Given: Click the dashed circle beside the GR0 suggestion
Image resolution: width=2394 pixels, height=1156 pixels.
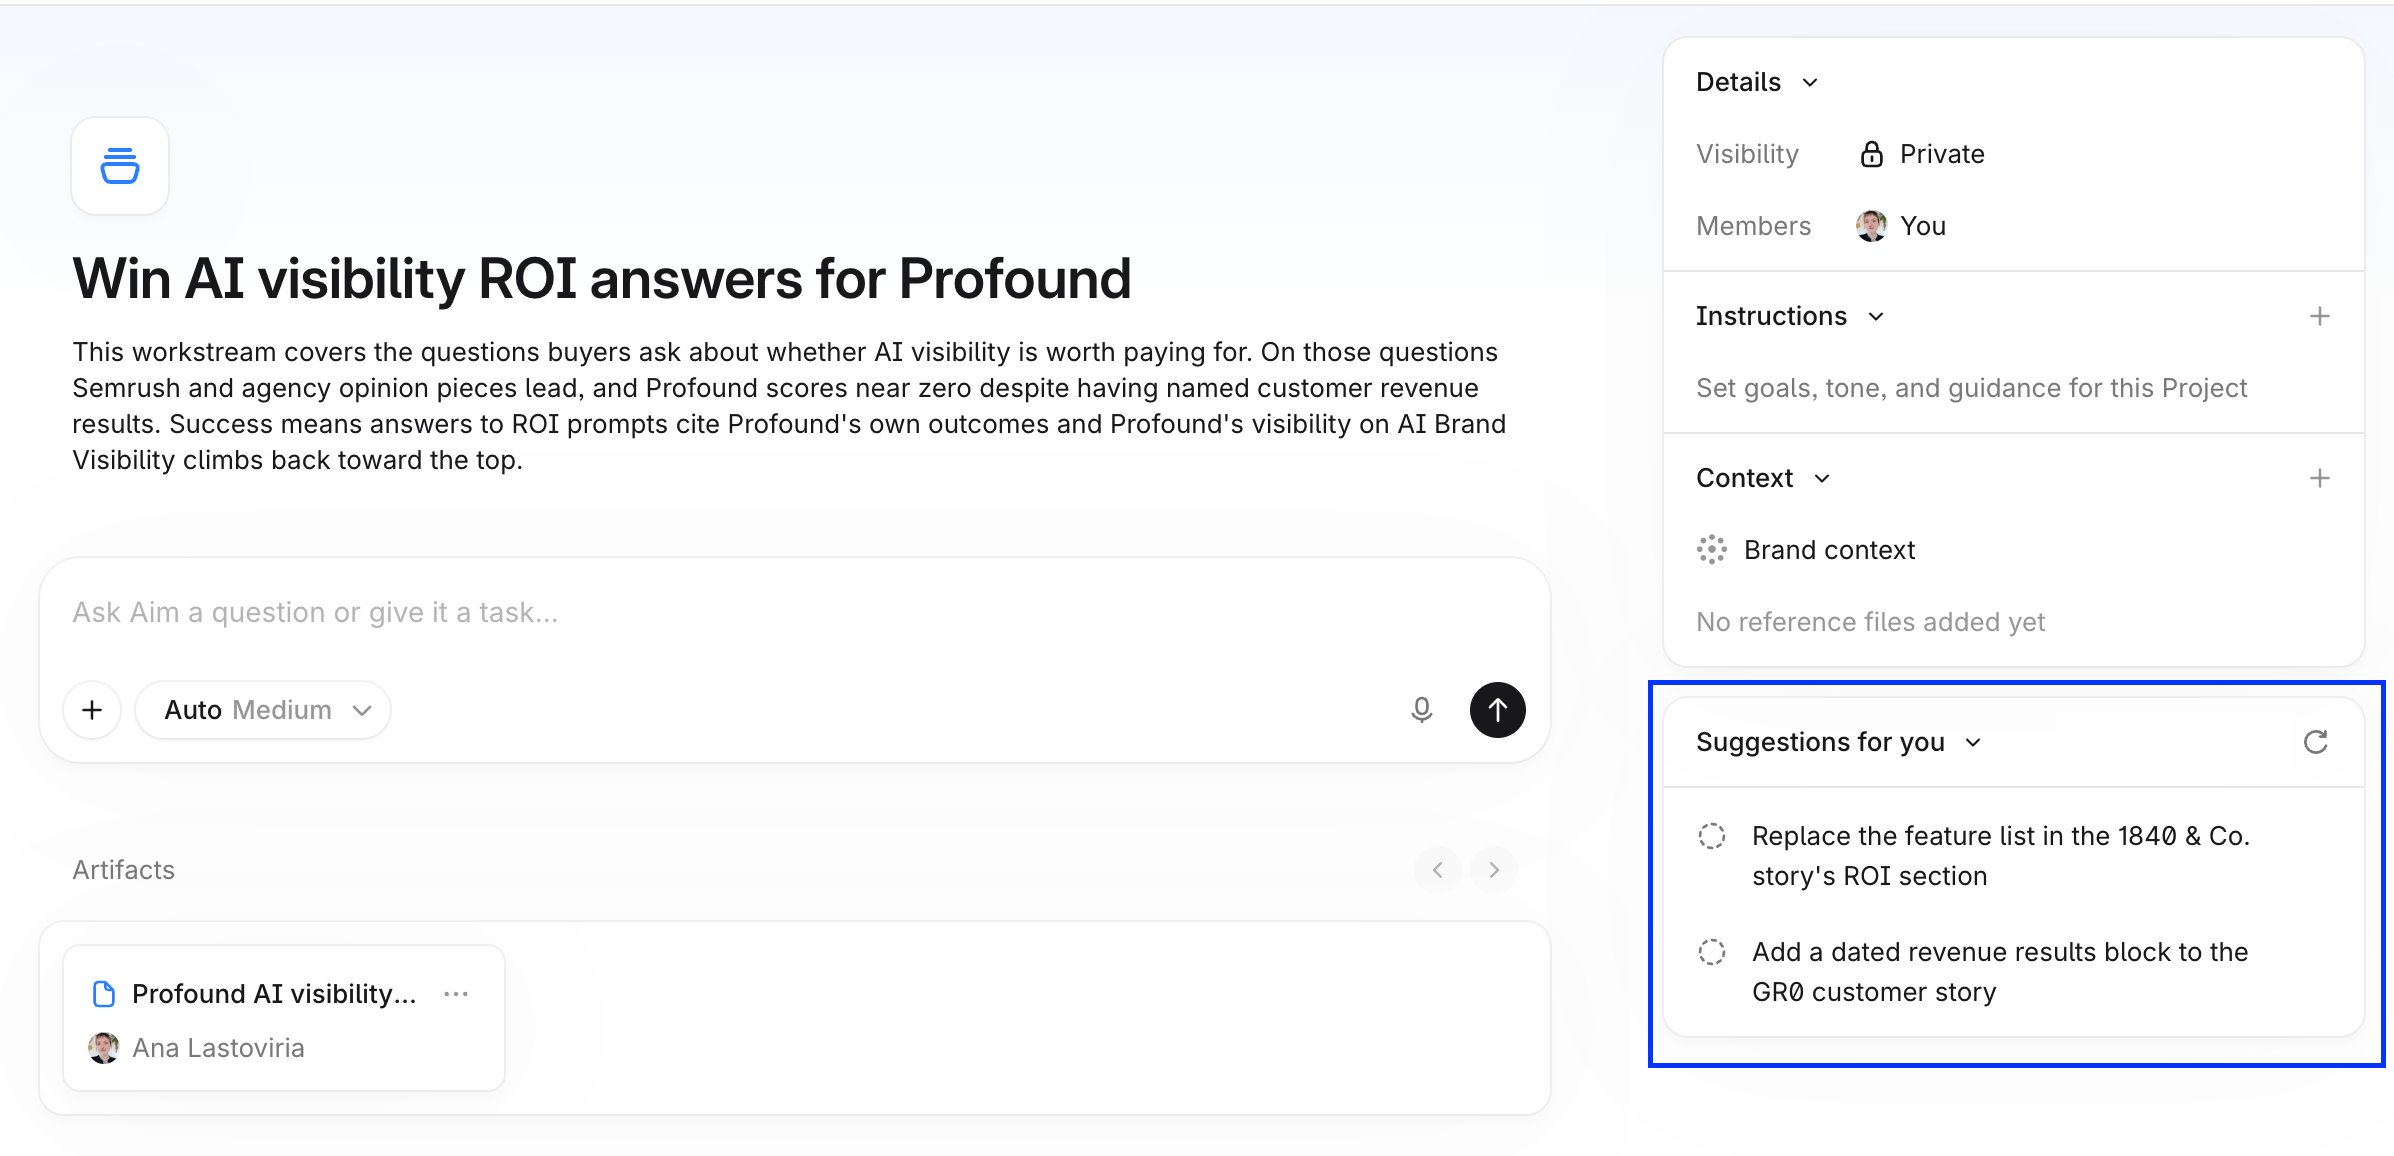Looking at the screenshot, I should (1712, 952).
